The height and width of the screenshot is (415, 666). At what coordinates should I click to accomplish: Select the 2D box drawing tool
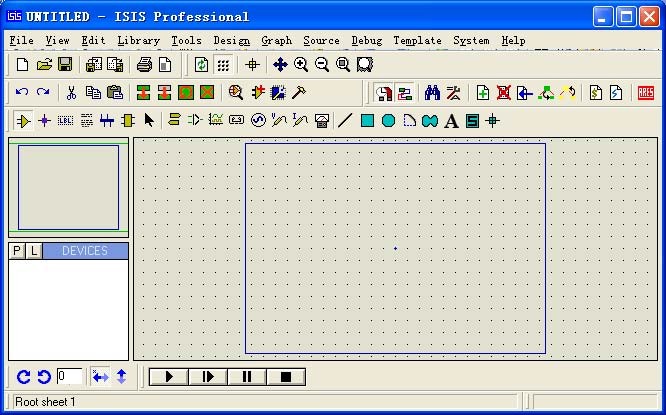367,121
